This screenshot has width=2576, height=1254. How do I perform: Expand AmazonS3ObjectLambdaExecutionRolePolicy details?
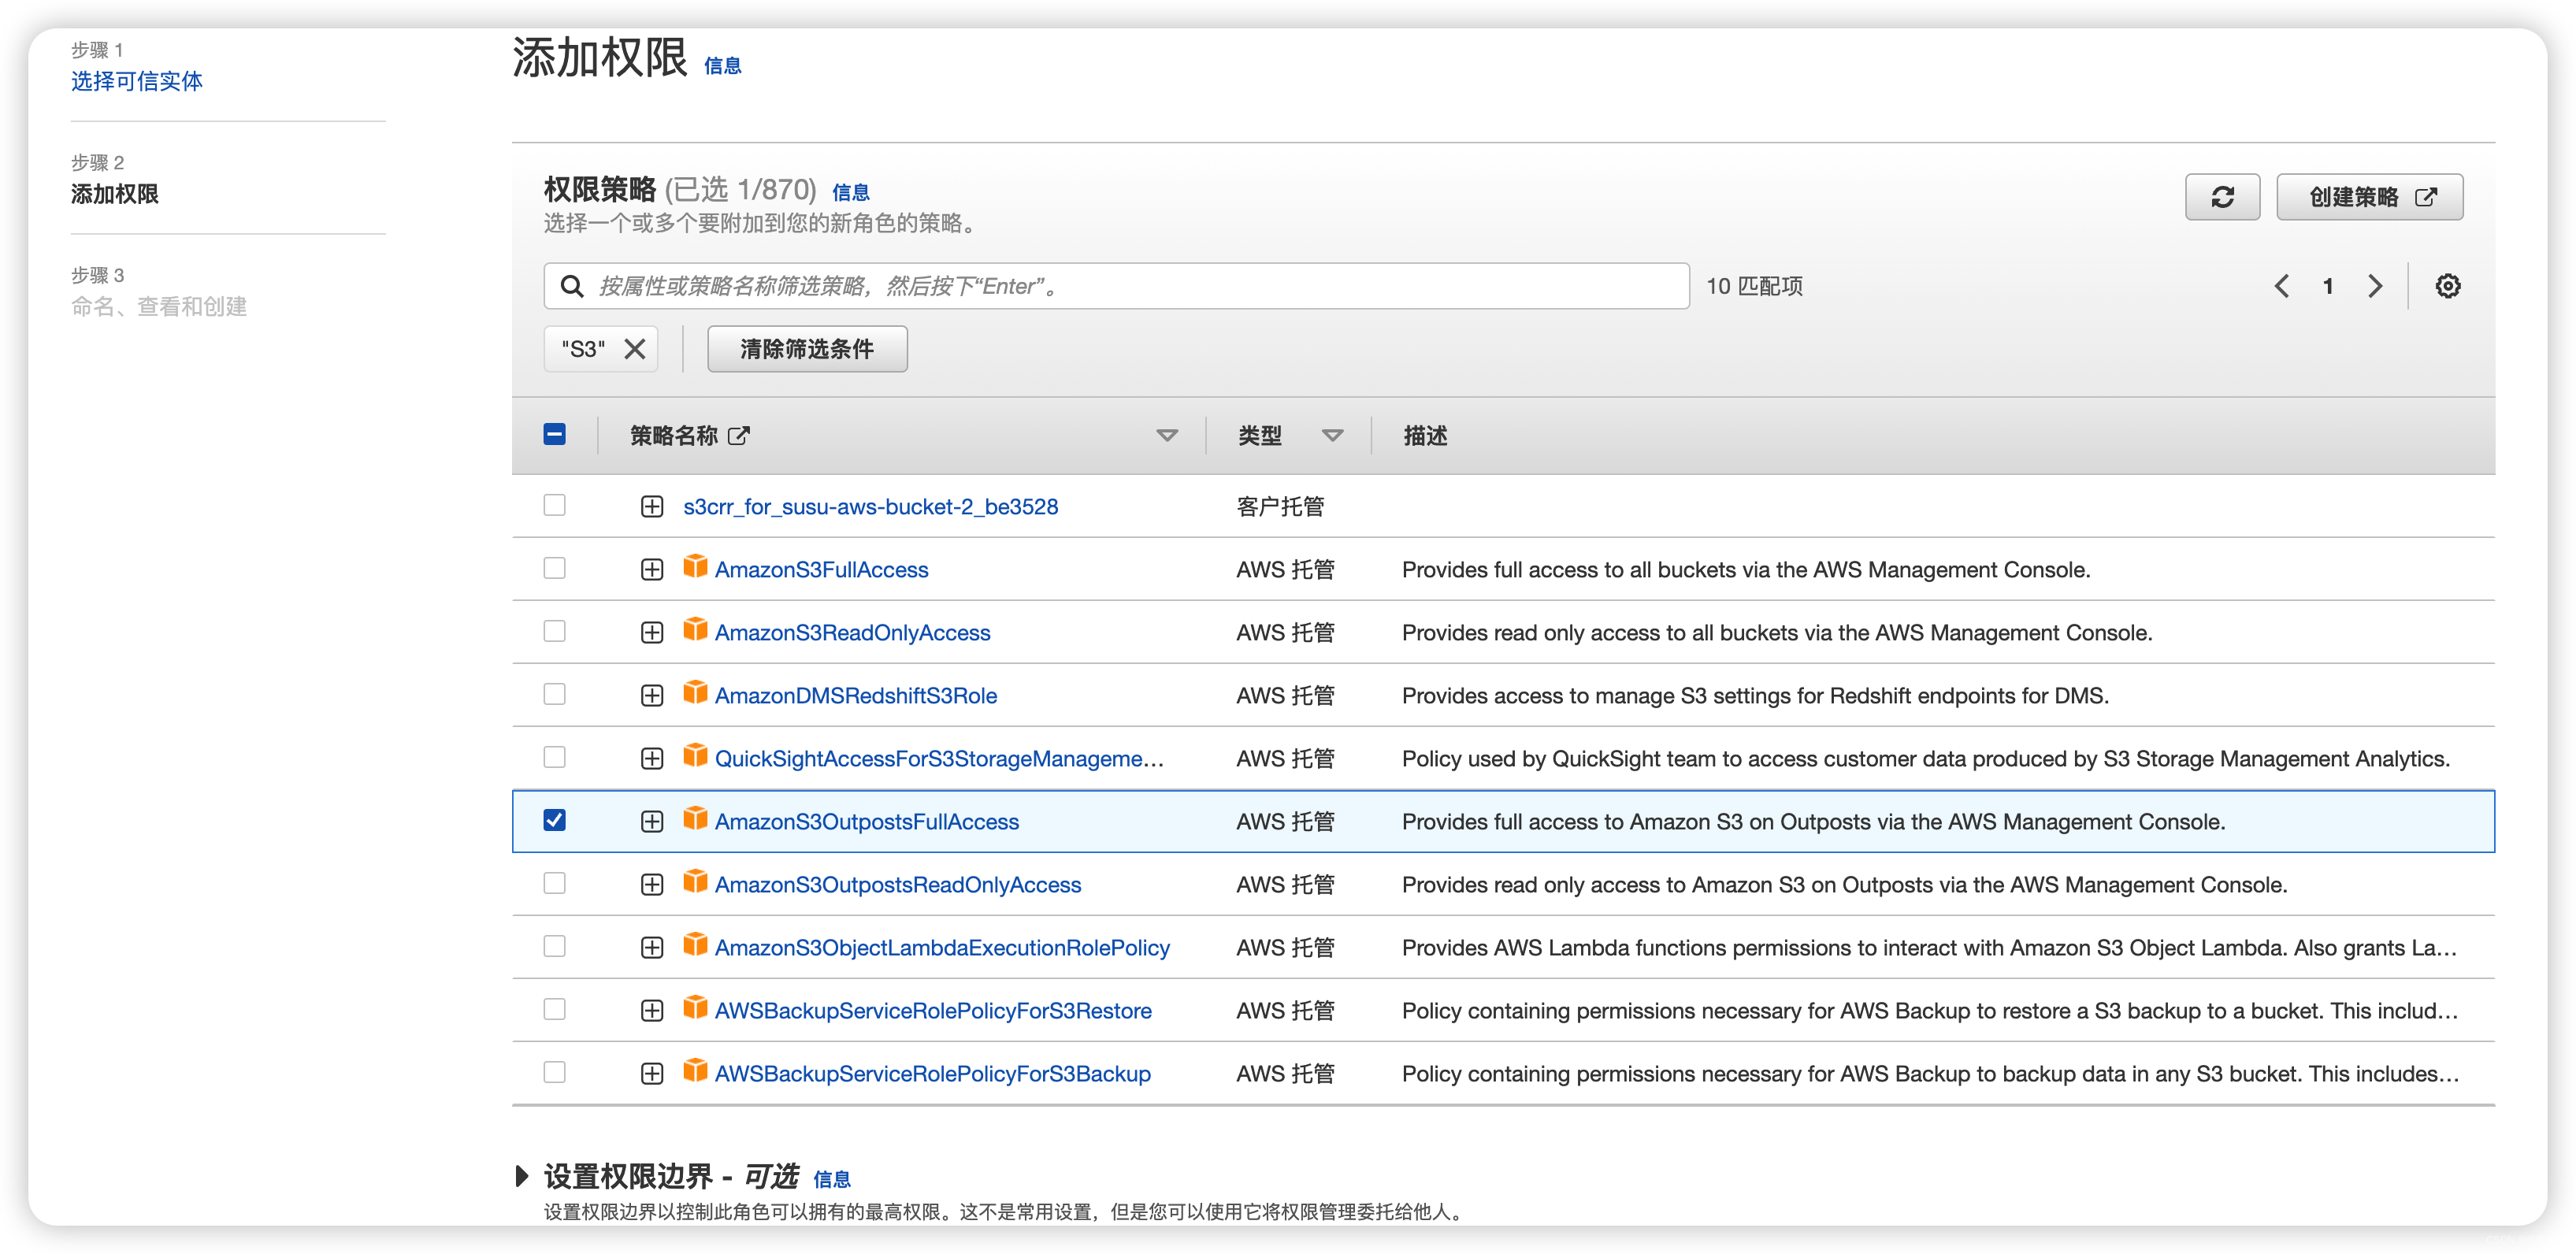coord(652,948)
